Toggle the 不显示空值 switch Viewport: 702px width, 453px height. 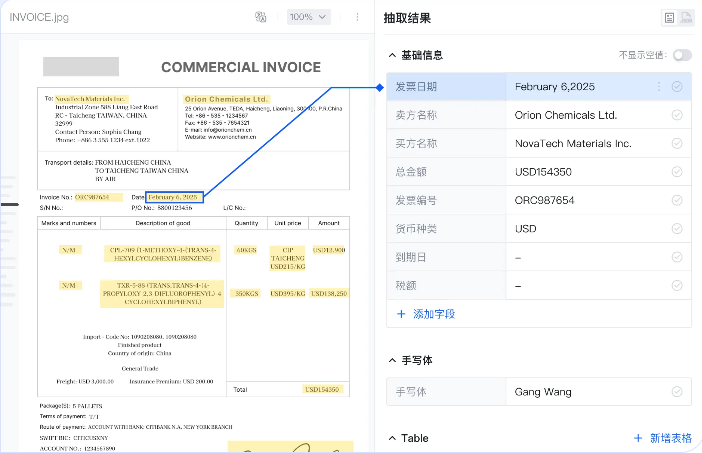coord(682,55)
